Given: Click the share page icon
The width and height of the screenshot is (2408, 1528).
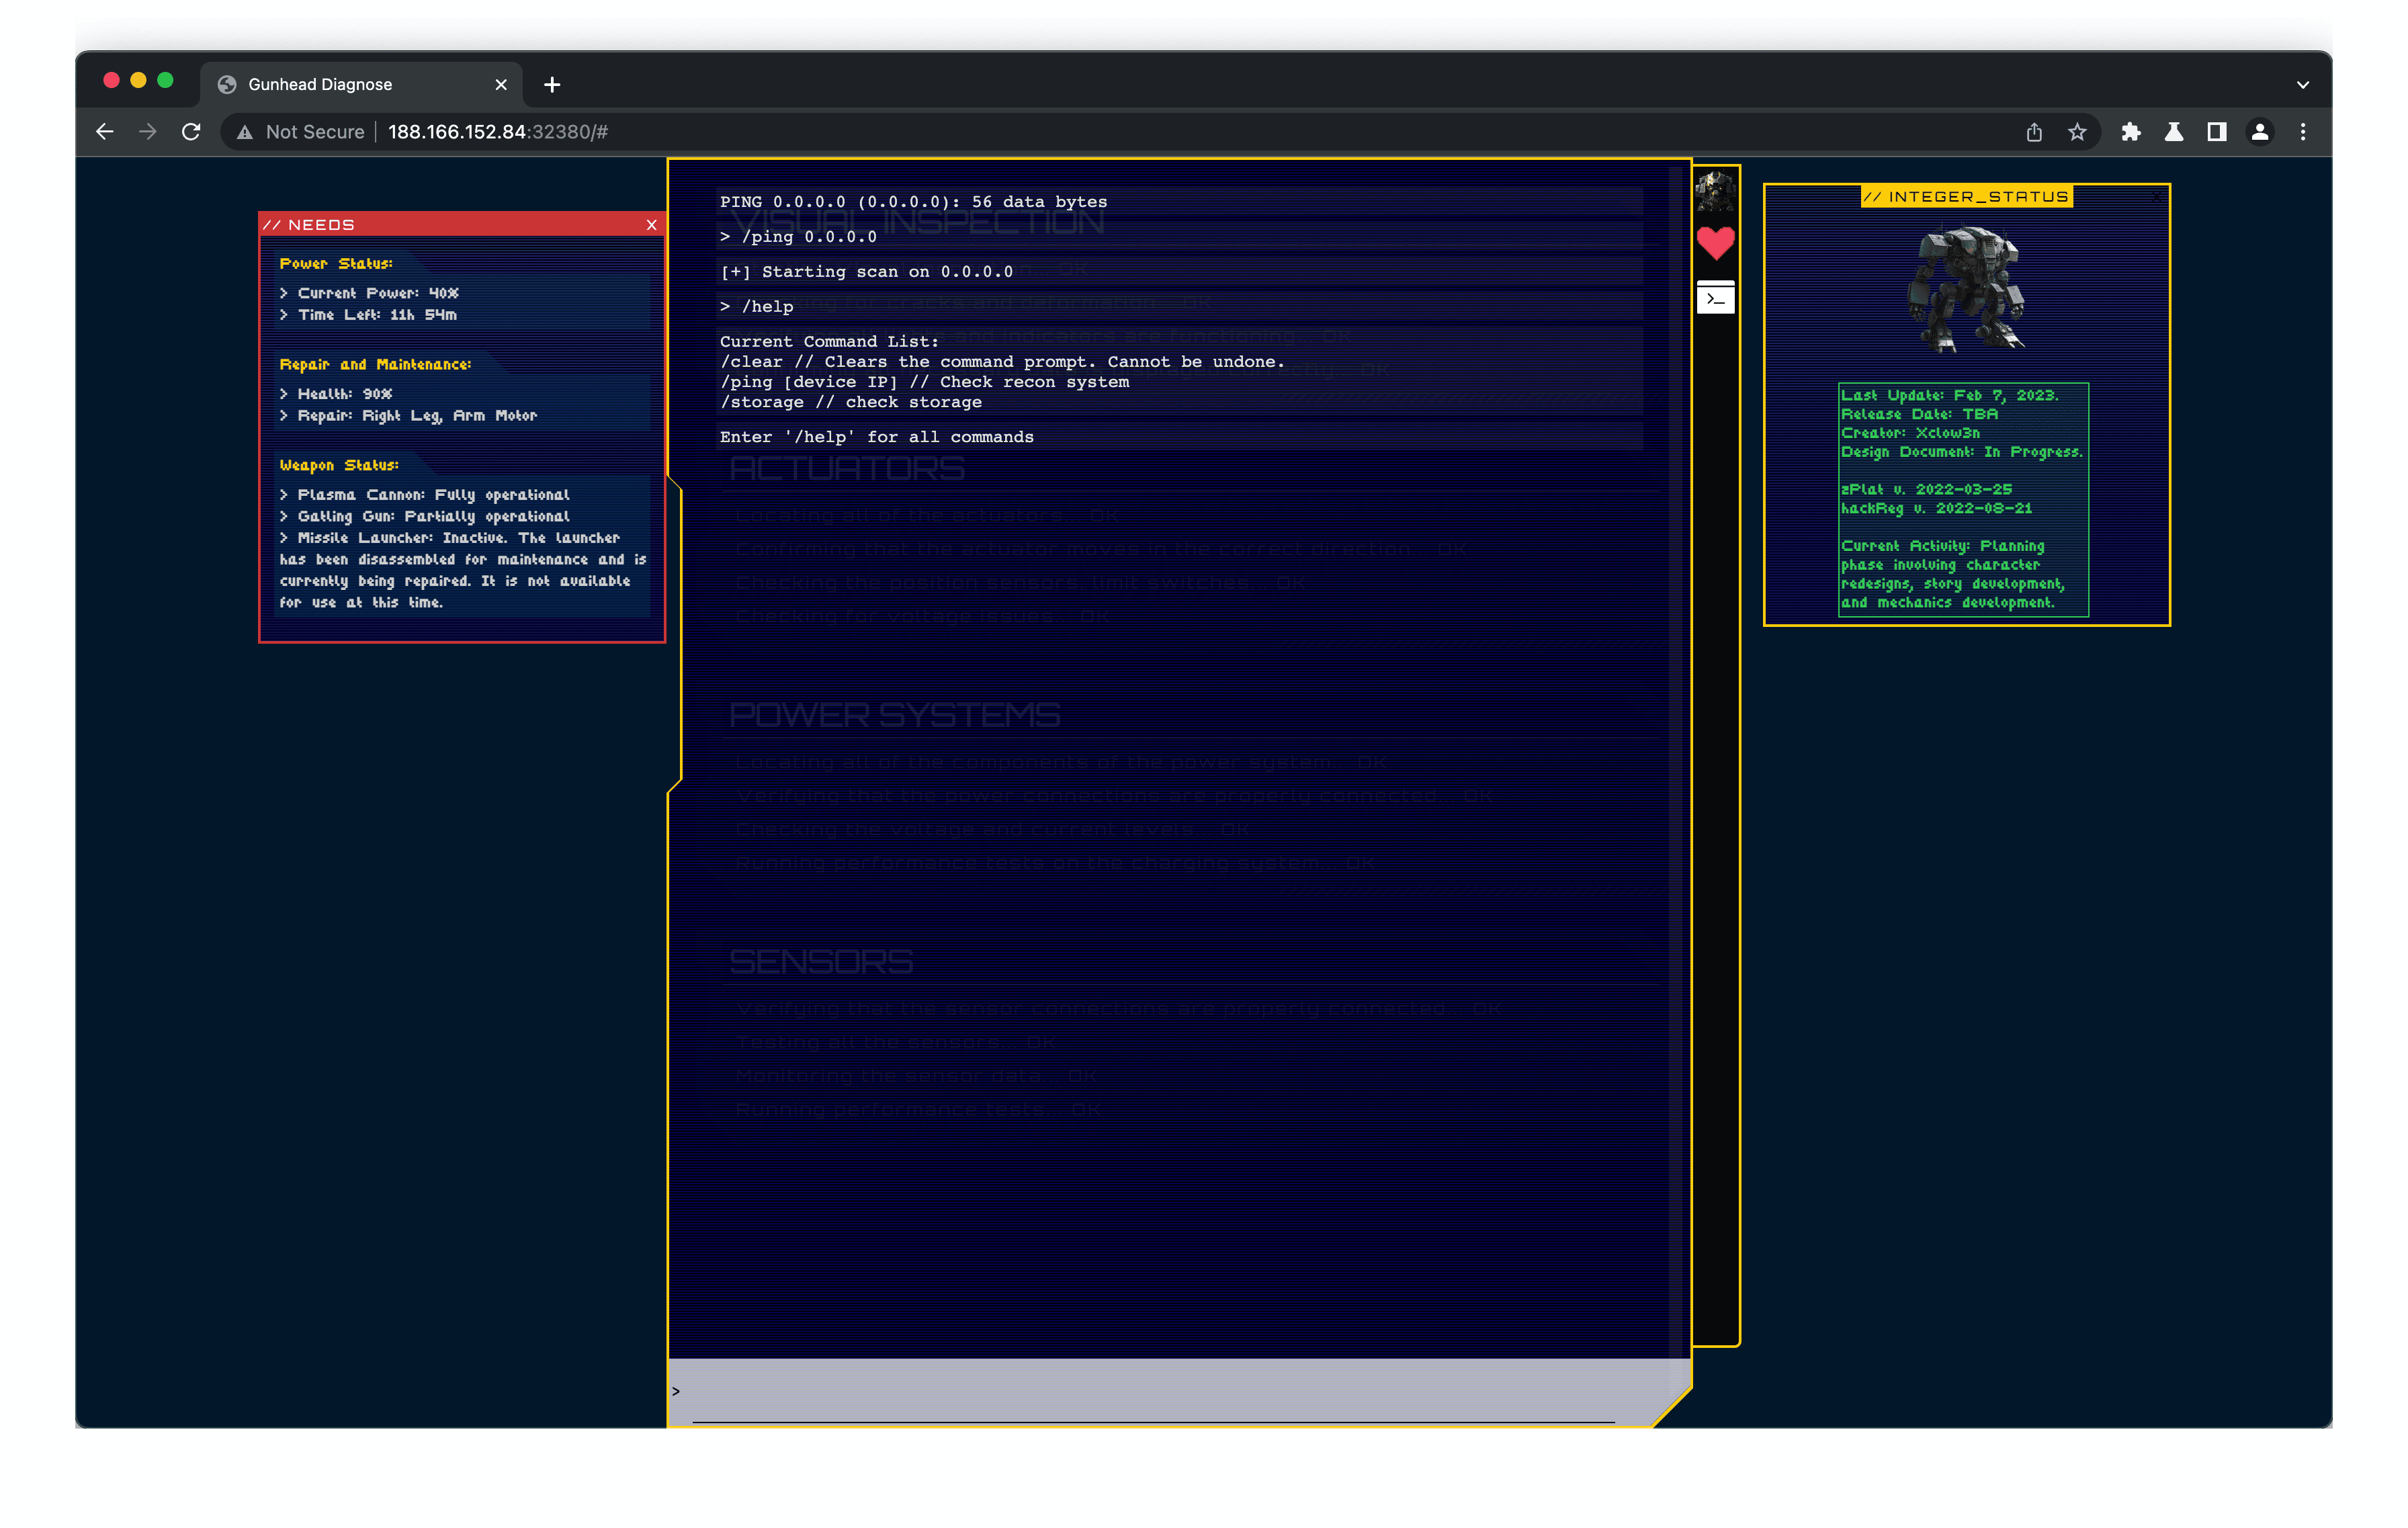Looking at the screenshot, I should pos(2034,132).
